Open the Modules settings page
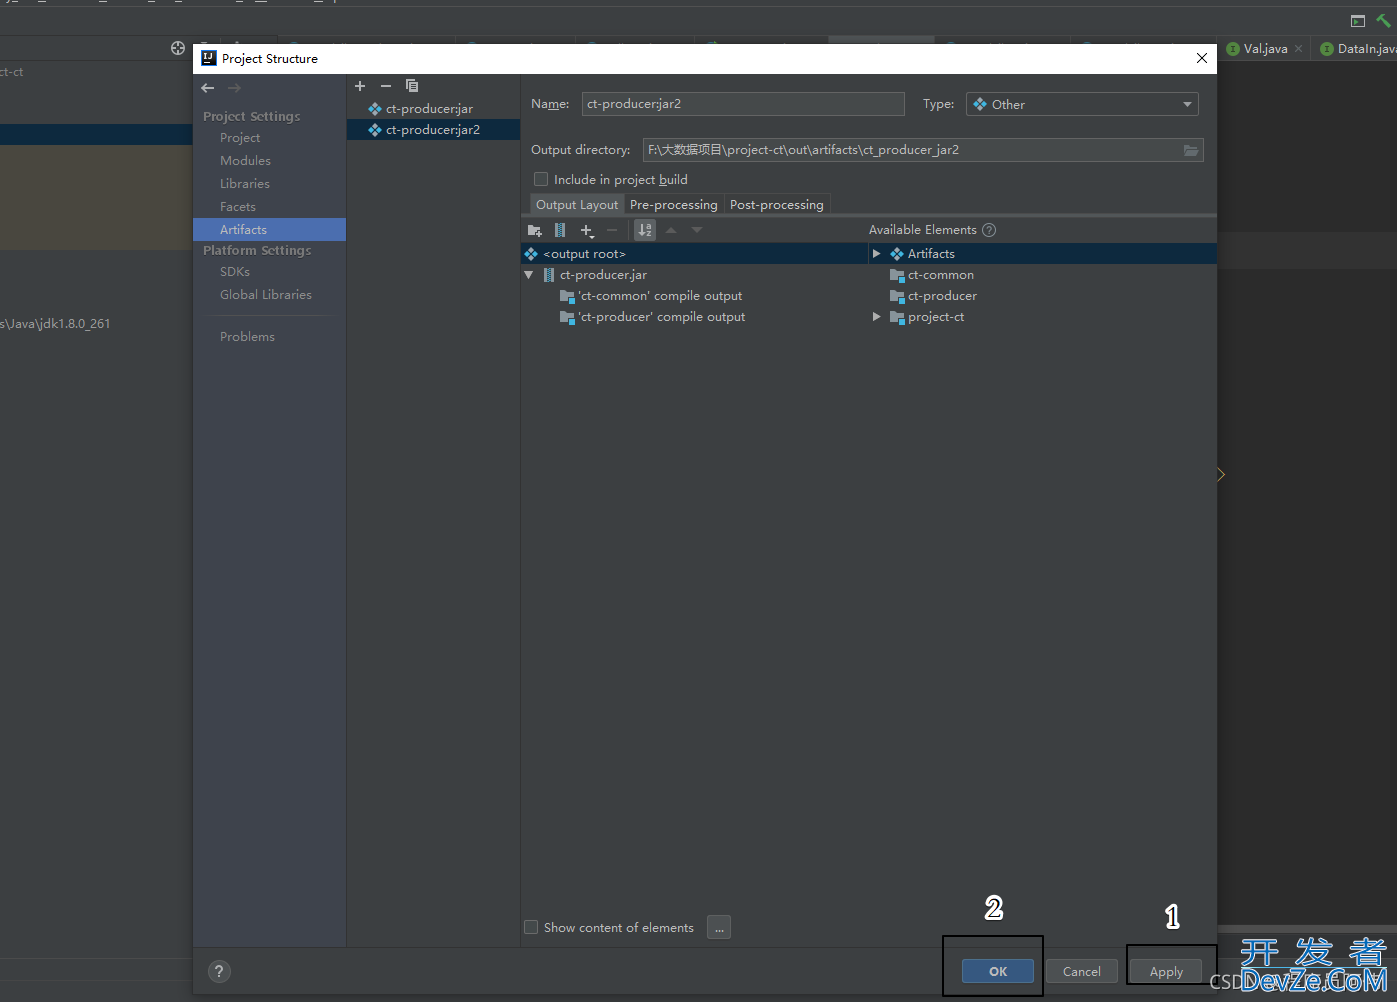 tap(245, 161)
